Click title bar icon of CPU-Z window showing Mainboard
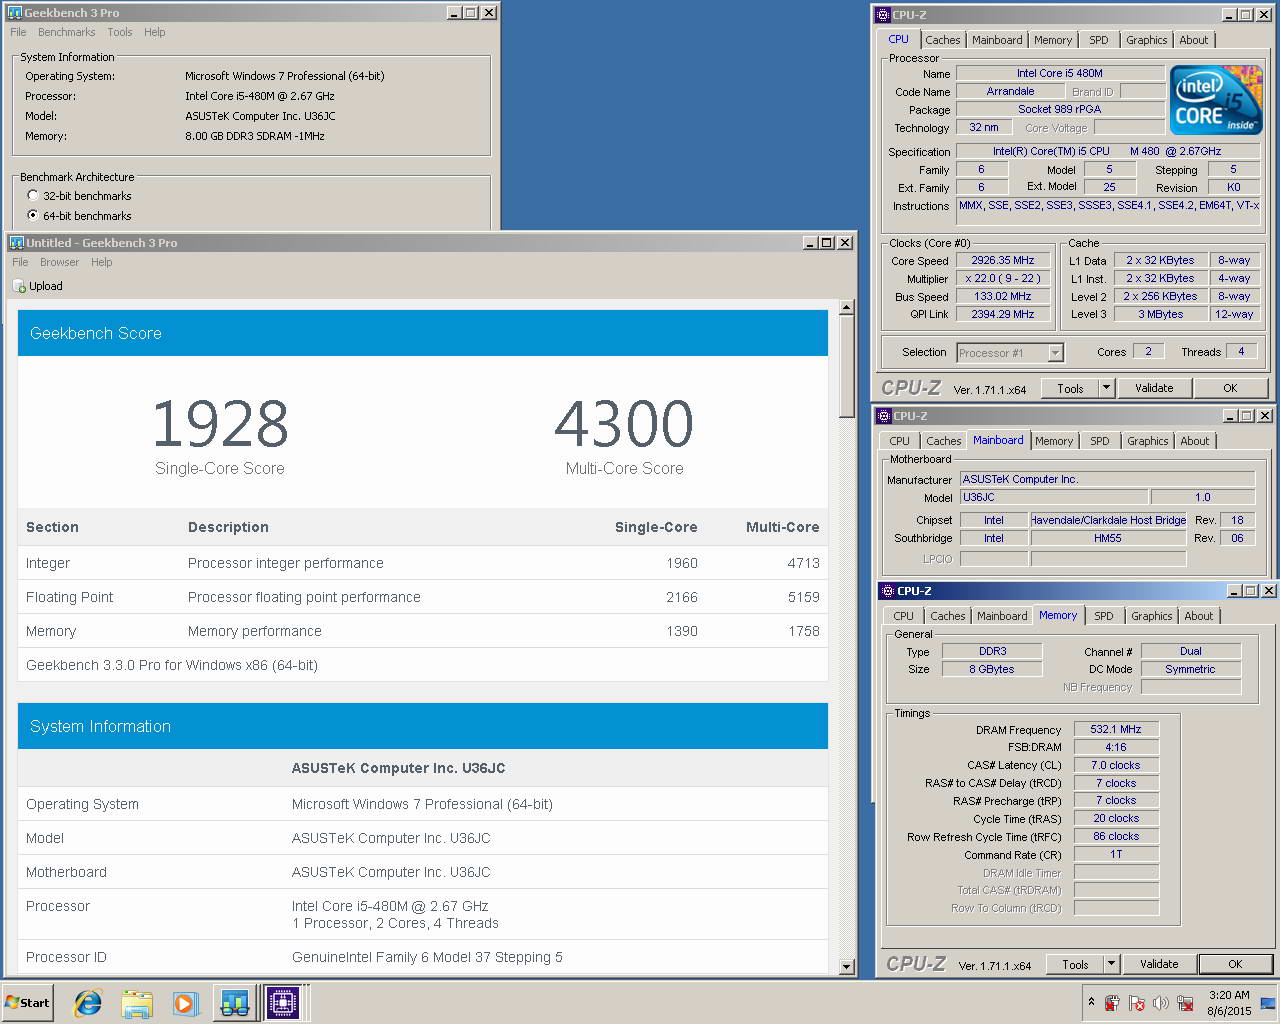The width and height of the screenshot is (1280, 1024). 883,416
